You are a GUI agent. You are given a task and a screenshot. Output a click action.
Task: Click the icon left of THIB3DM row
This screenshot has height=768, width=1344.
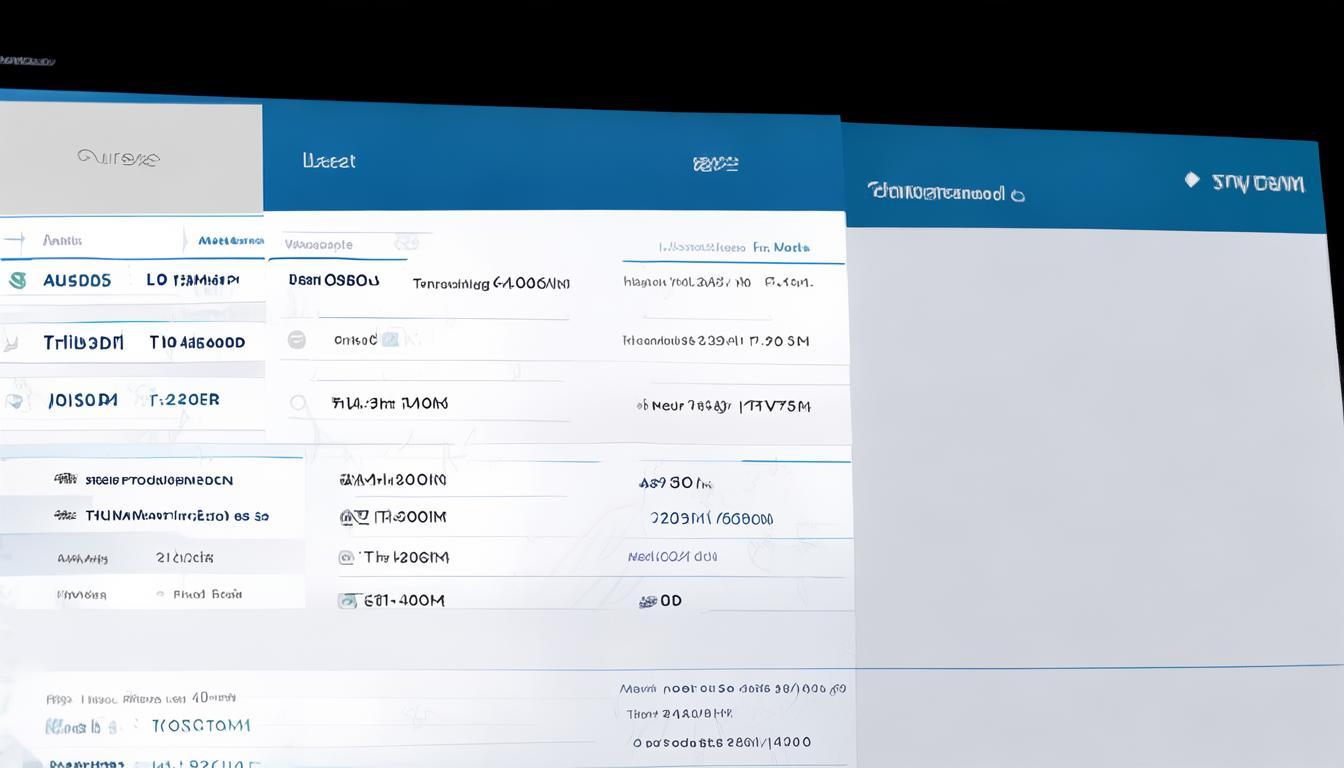[12, 343]
